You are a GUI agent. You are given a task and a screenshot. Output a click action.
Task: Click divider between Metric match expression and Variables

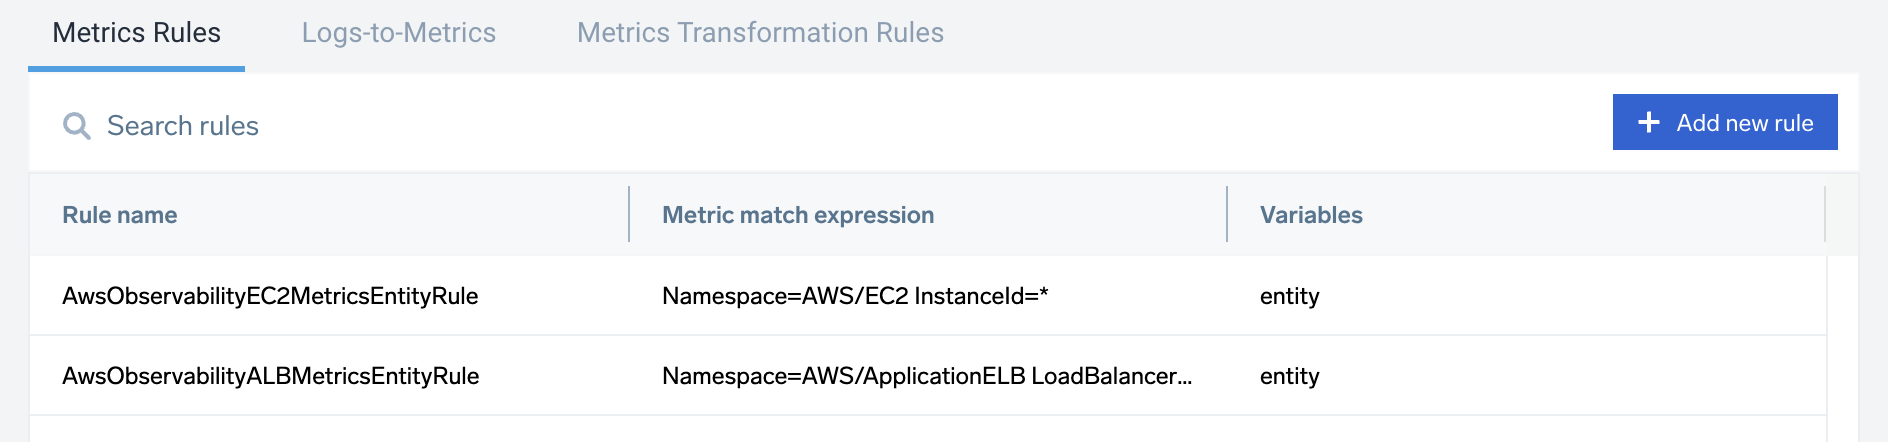[x=1227, y=214]
